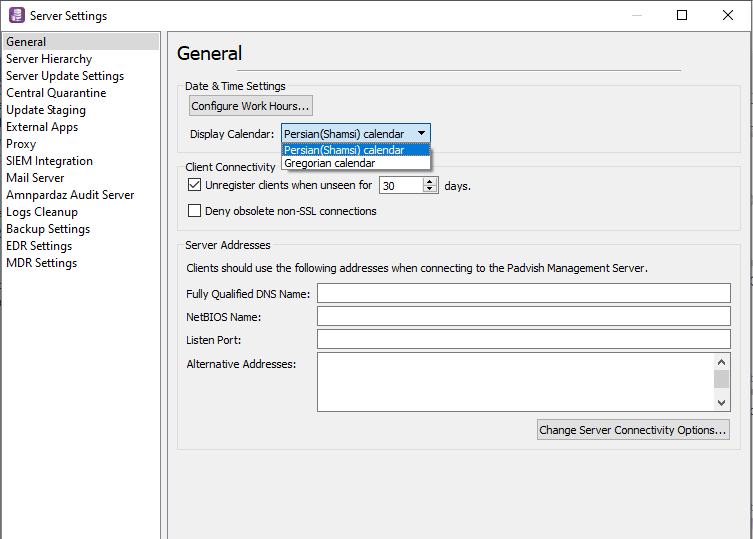Viewport: 753px width, 539px height.
Task: Click the days value field showing 30
Action: click(x=401, y=185)
